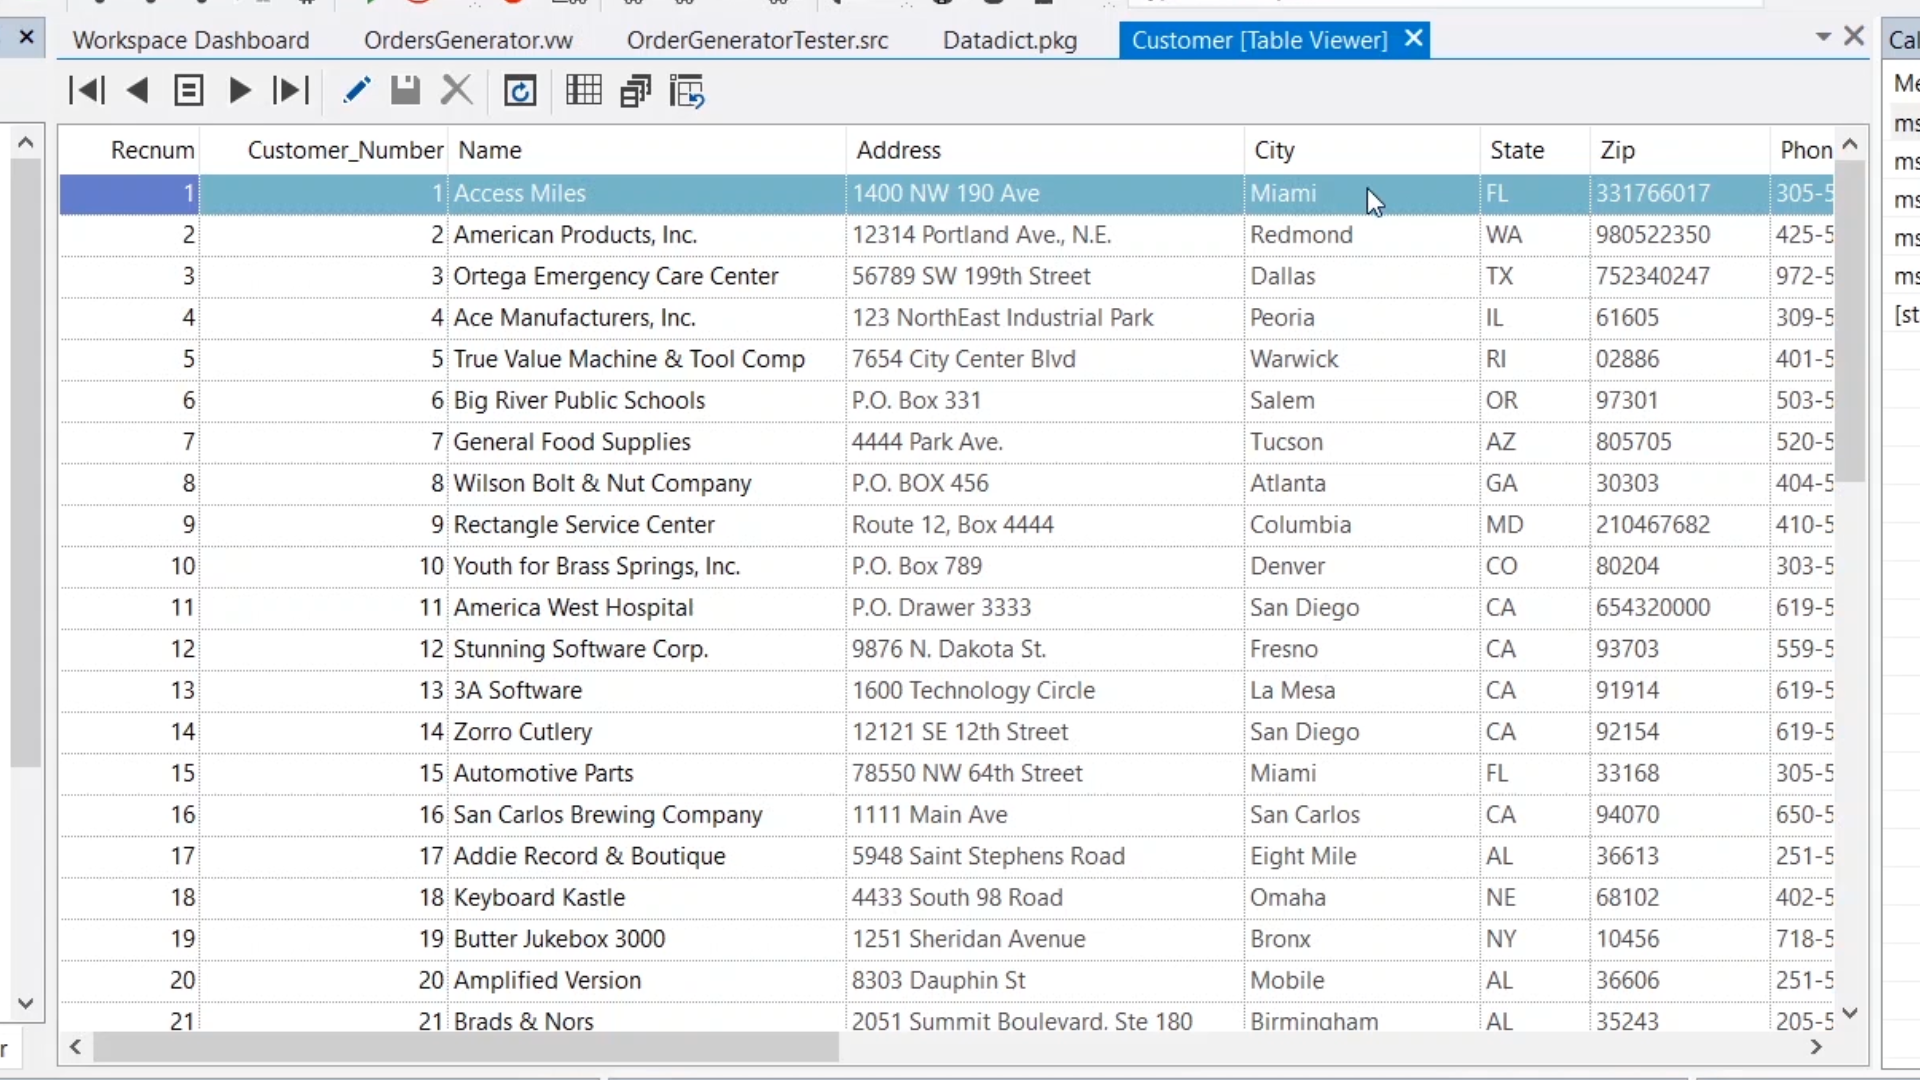
Task: Jump to first record button
Action: pos(87,91)
